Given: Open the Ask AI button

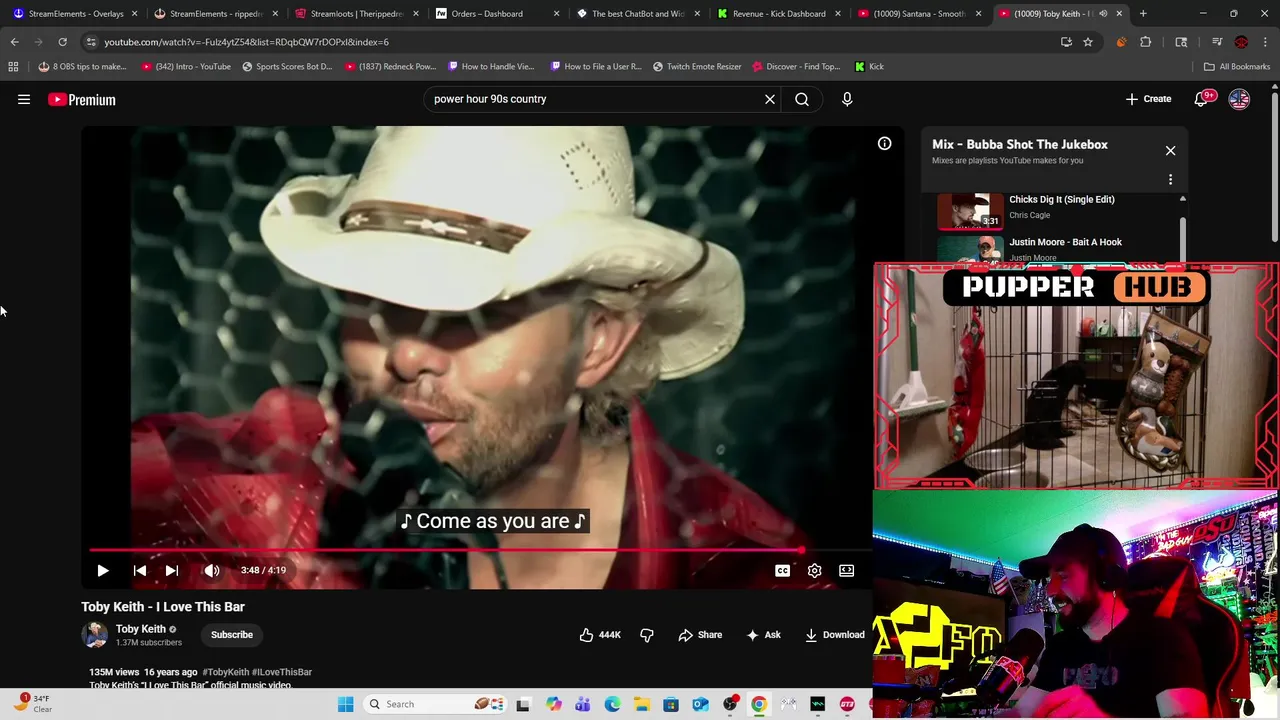Looking at the screenshot, I should (x=763, y=635).
